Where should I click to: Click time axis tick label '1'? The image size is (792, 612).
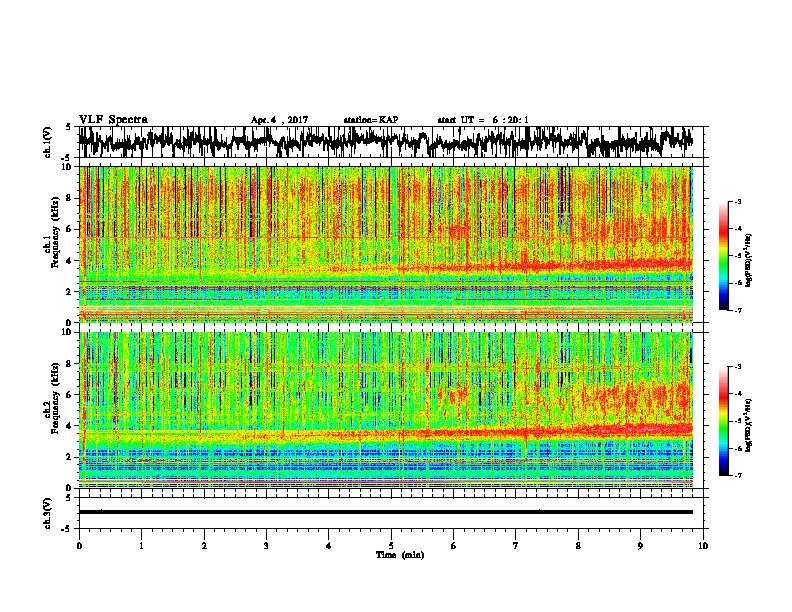141,546
